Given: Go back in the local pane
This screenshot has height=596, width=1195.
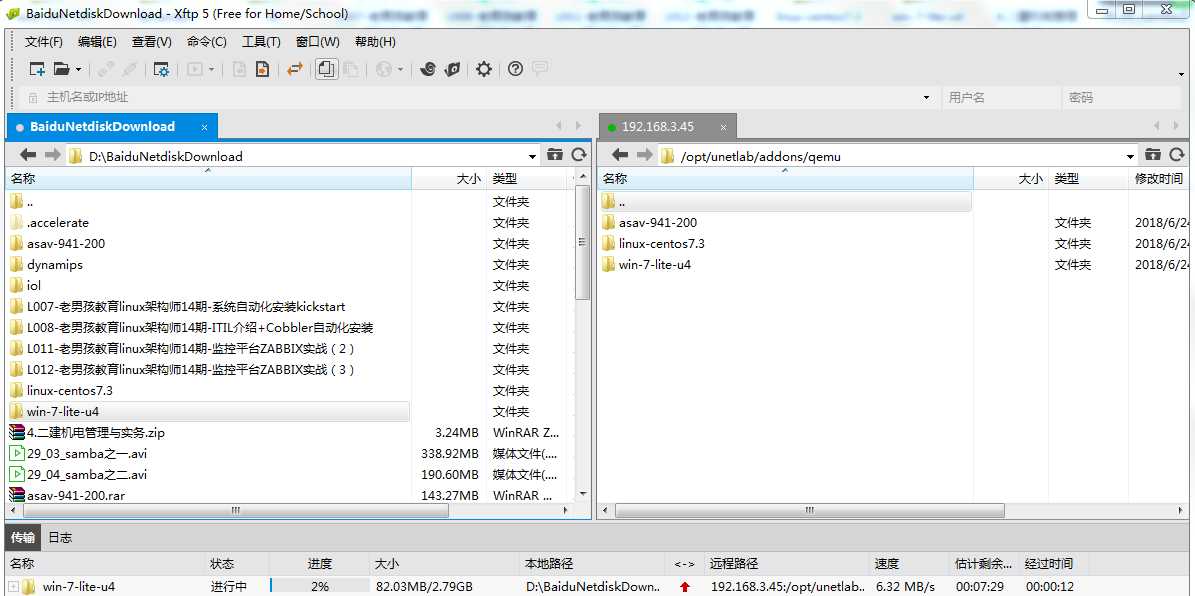Looking at the screenshot, I should [28, 155].
